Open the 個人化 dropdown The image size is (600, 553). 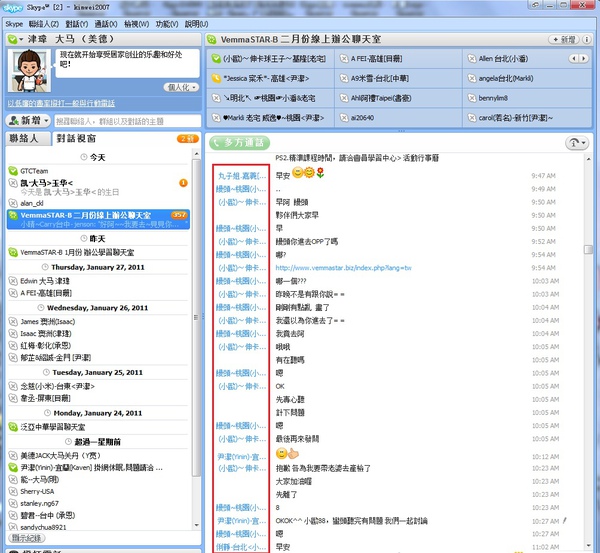pos(182,87)
